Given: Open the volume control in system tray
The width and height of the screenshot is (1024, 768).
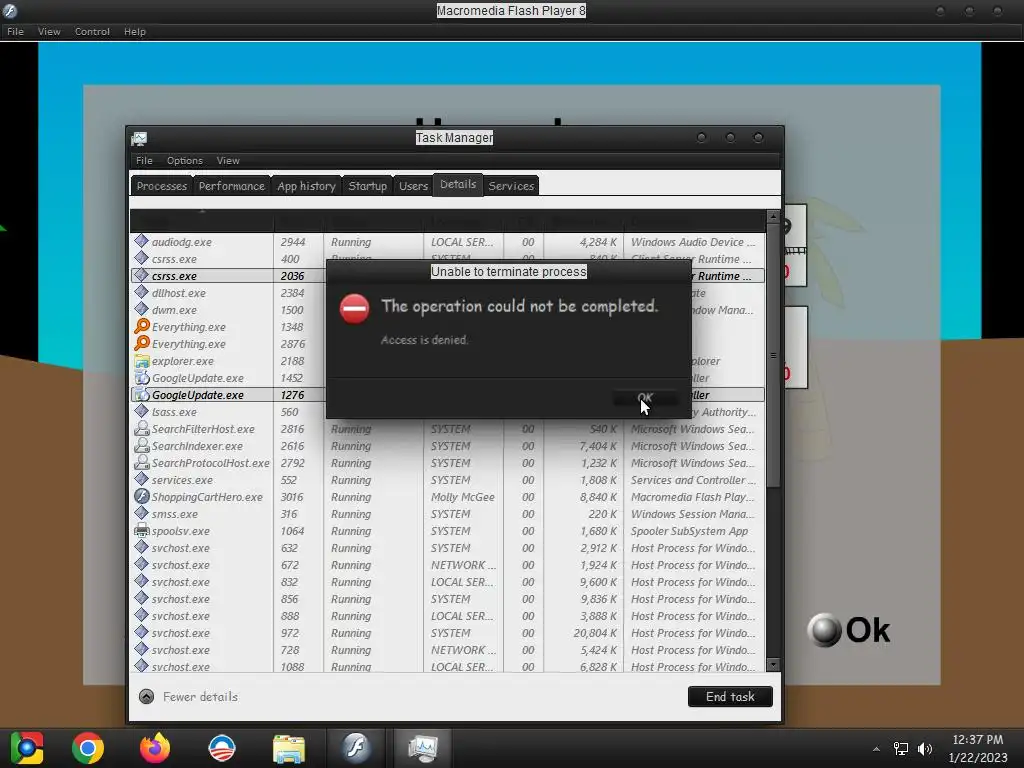Looking at the screenshot, I should tap(924, 749).
